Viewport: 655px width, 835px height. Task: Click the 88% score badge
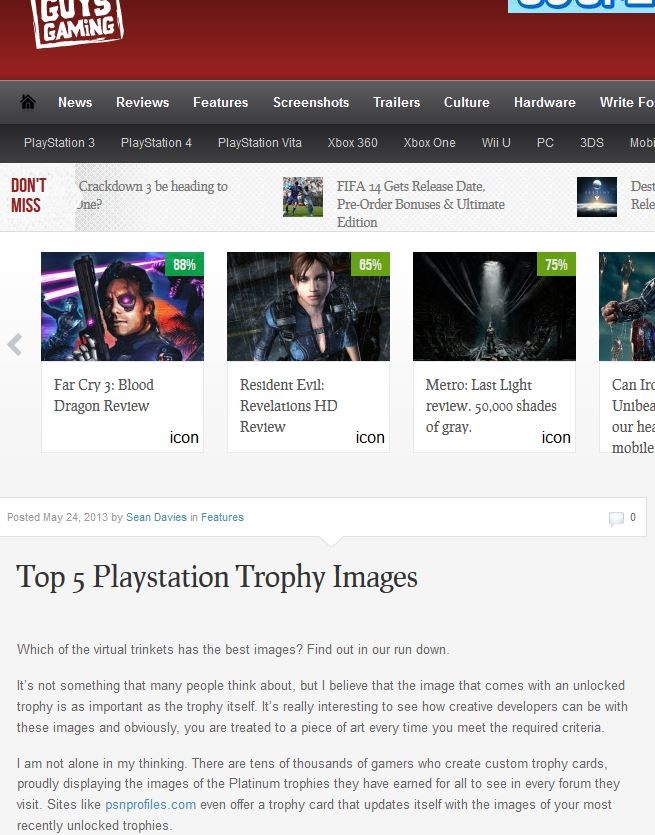(x=184, y=264)
